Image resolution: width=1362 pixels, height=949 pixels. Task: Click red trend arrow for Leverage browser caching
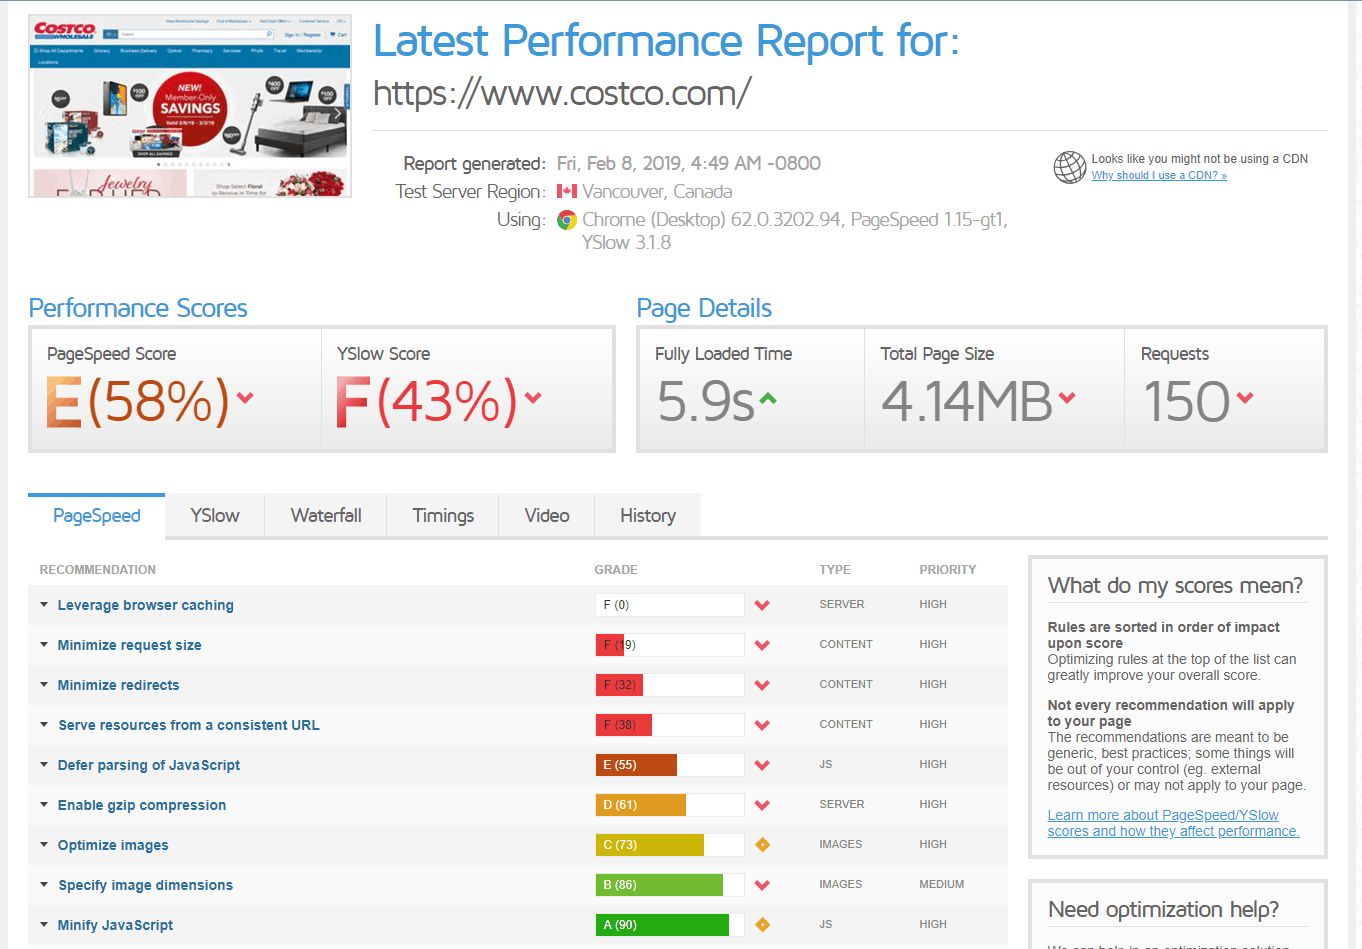click(762, 605)
